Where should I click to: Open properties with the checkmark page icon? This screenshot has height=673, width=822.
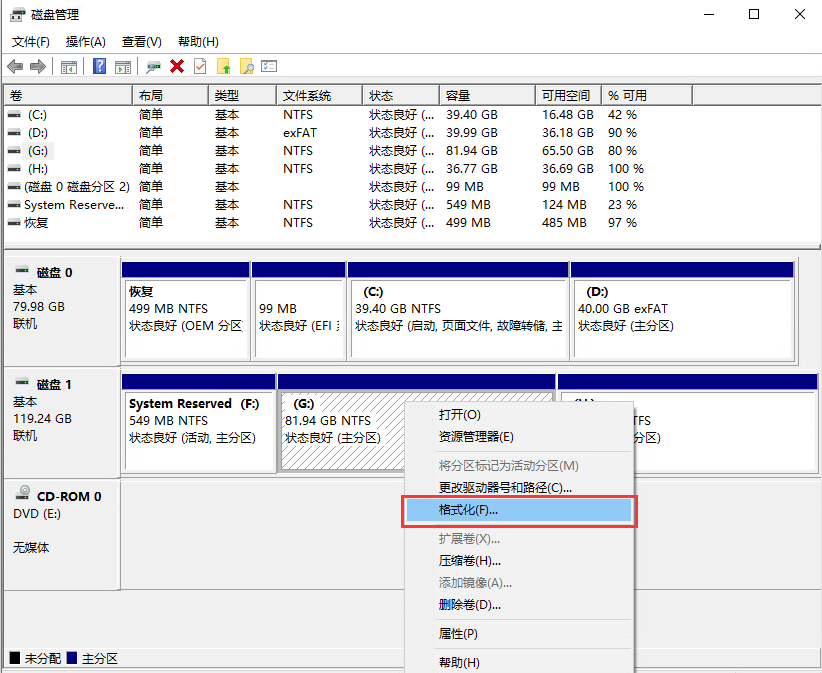pos(200,66)
